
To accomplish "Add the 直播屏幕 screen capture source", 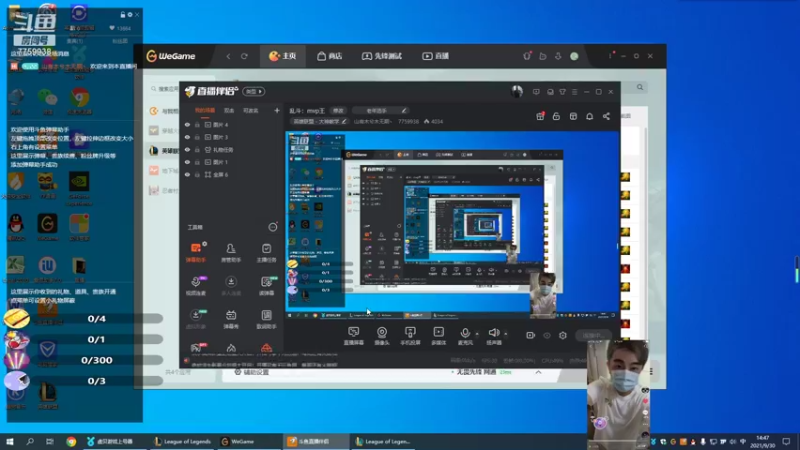I will click(x=354, y=336).
